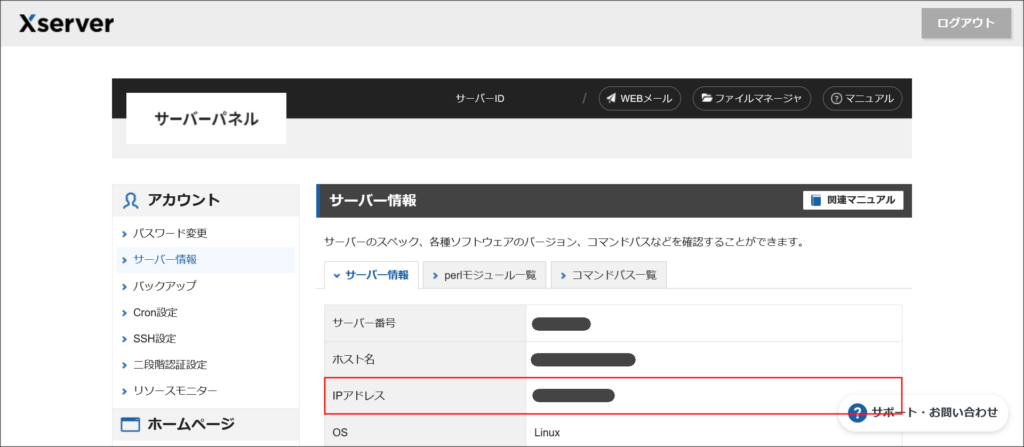
Task: Switch to コマンドパス一覧 tab
Action: [x=609, y=275]
